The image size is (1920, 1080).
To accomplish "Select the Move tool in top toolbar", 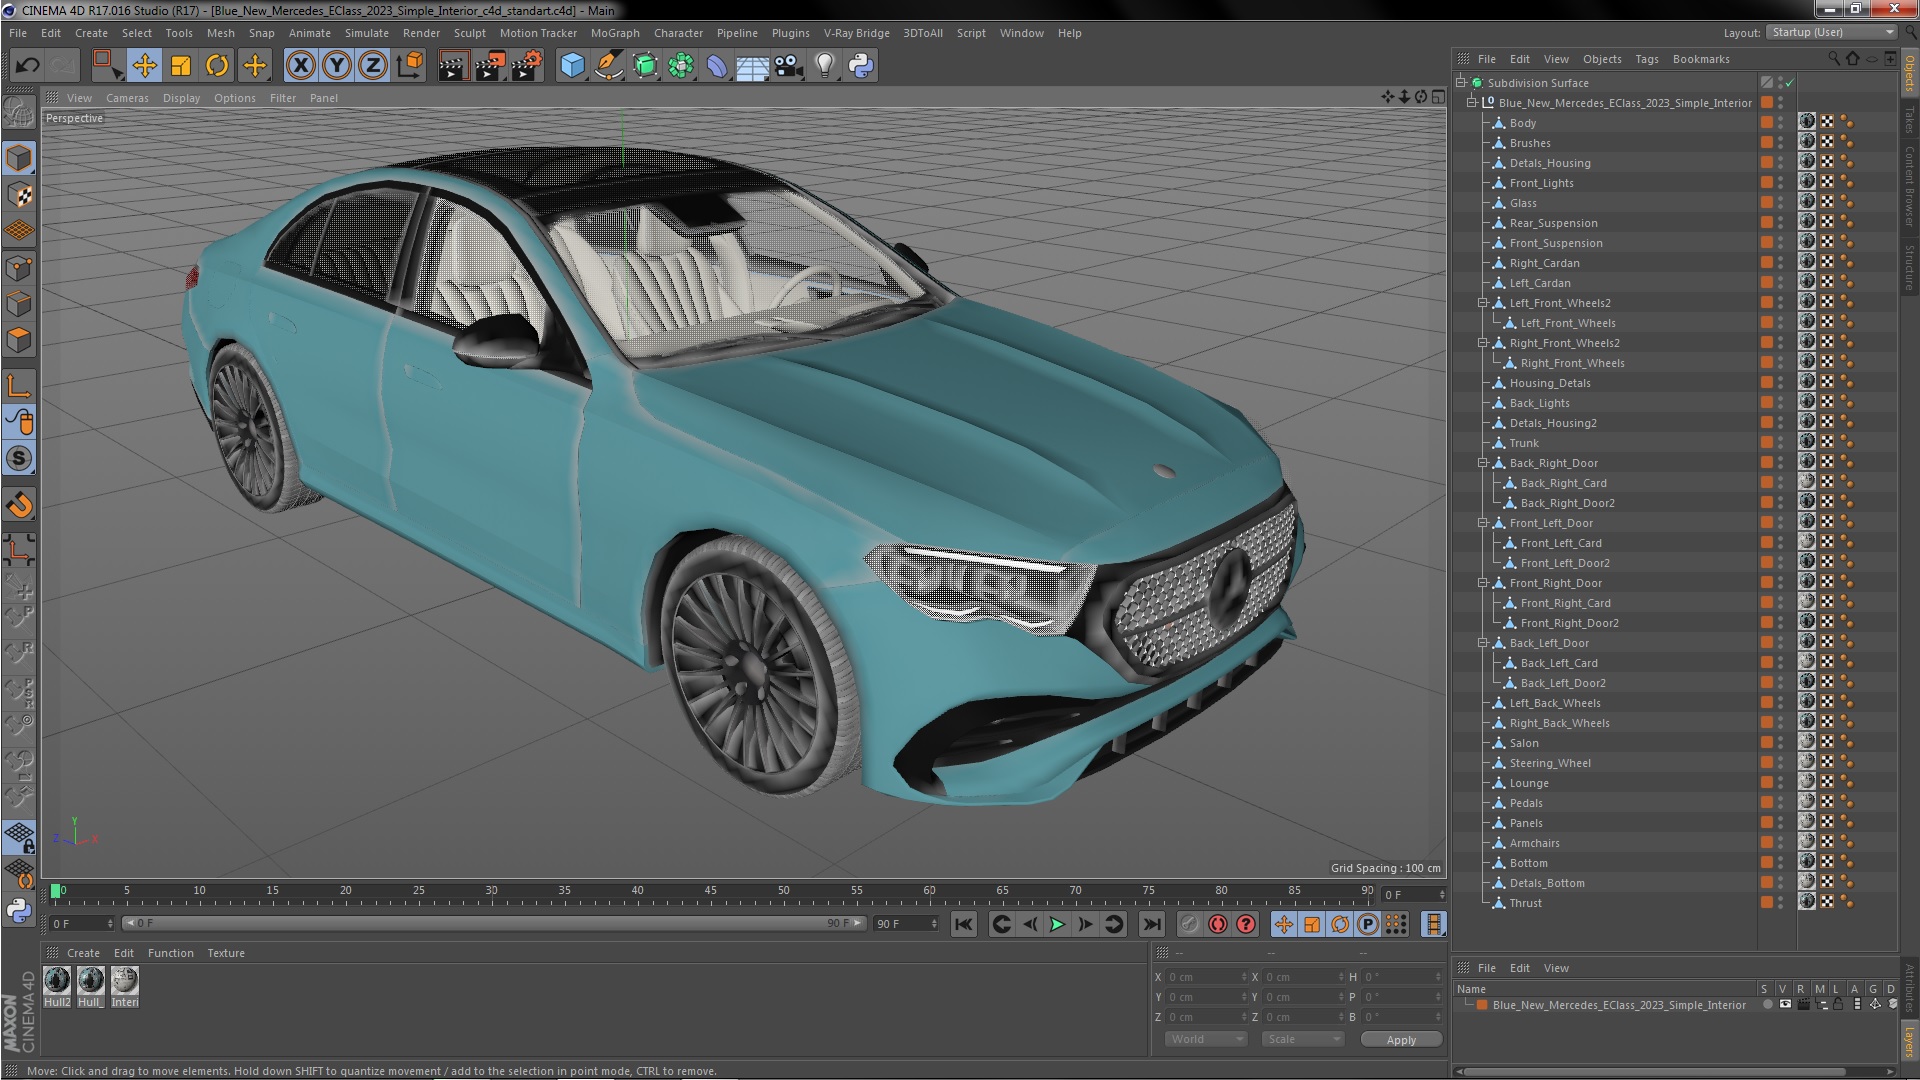I will pyautogui.click(x=144, y=66).
